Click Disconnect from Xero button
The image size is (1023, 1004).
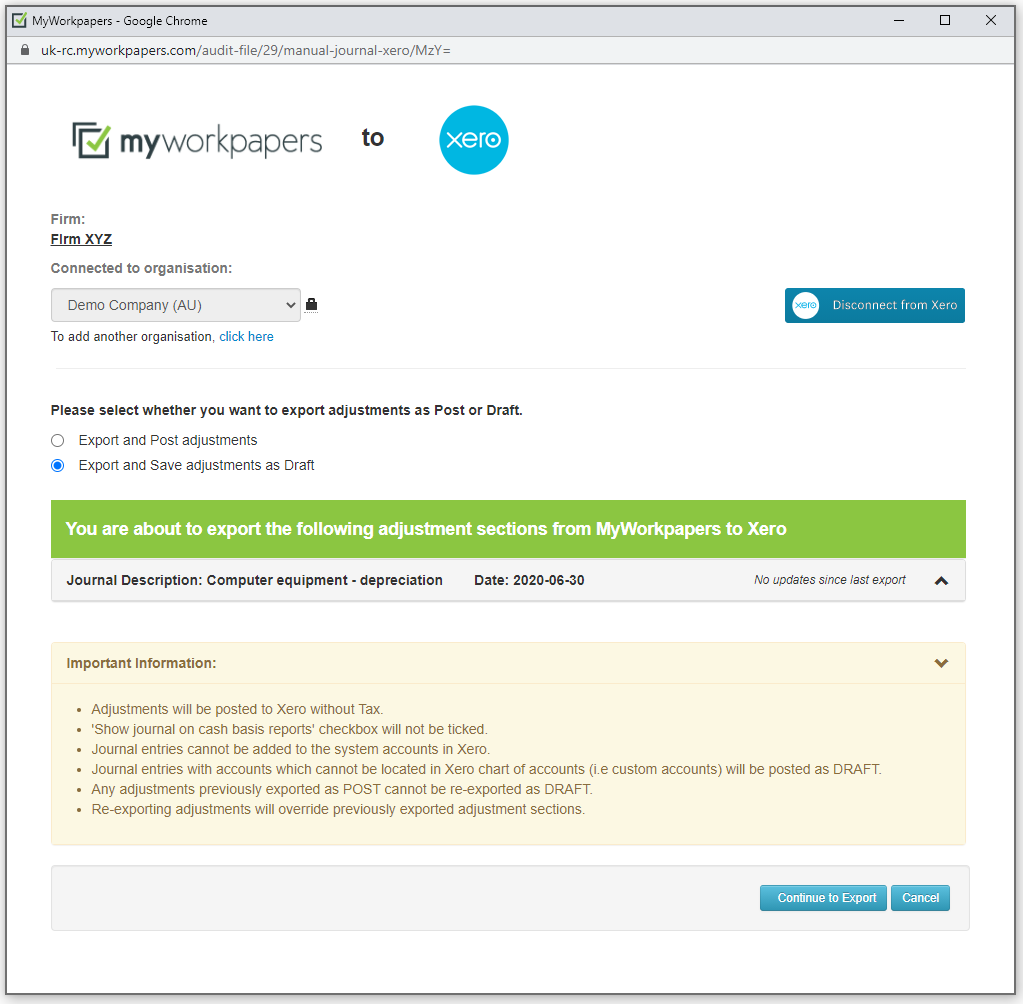pos(874,305)
